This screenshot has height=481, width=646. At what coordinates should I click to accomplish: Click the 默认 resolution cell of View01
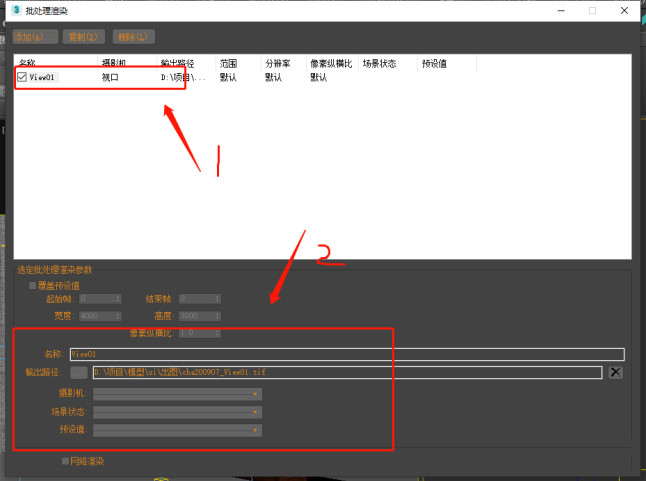[x=274, y=77]
